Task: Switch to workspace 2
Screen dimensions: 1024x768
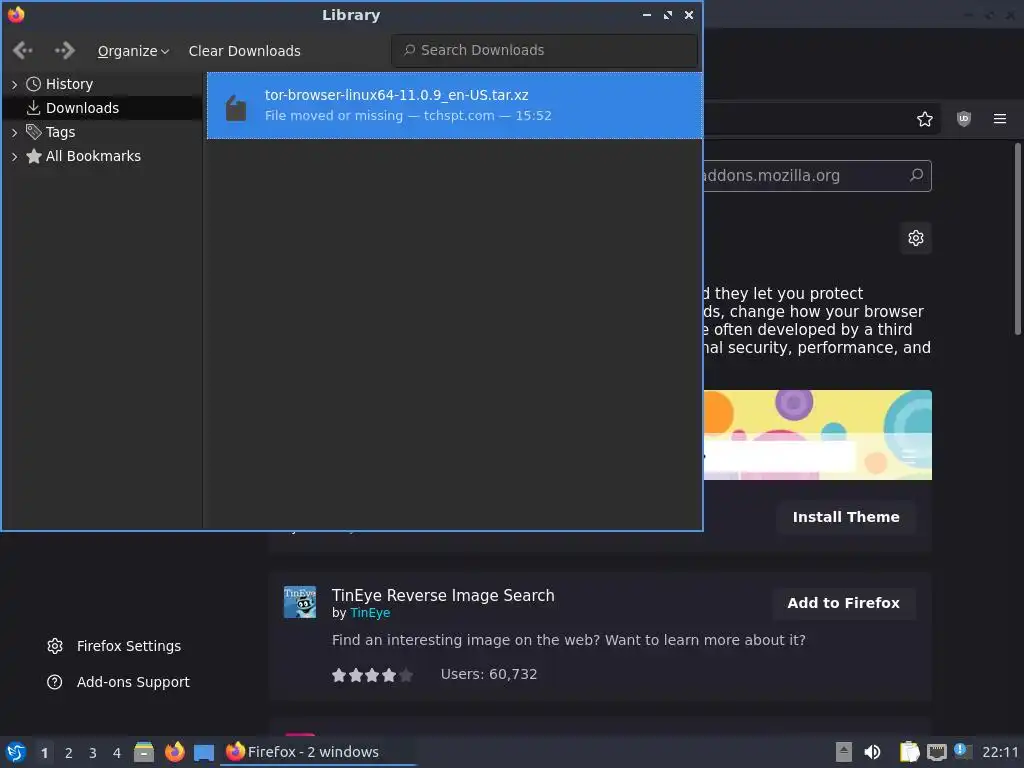Action: (69, 753)
